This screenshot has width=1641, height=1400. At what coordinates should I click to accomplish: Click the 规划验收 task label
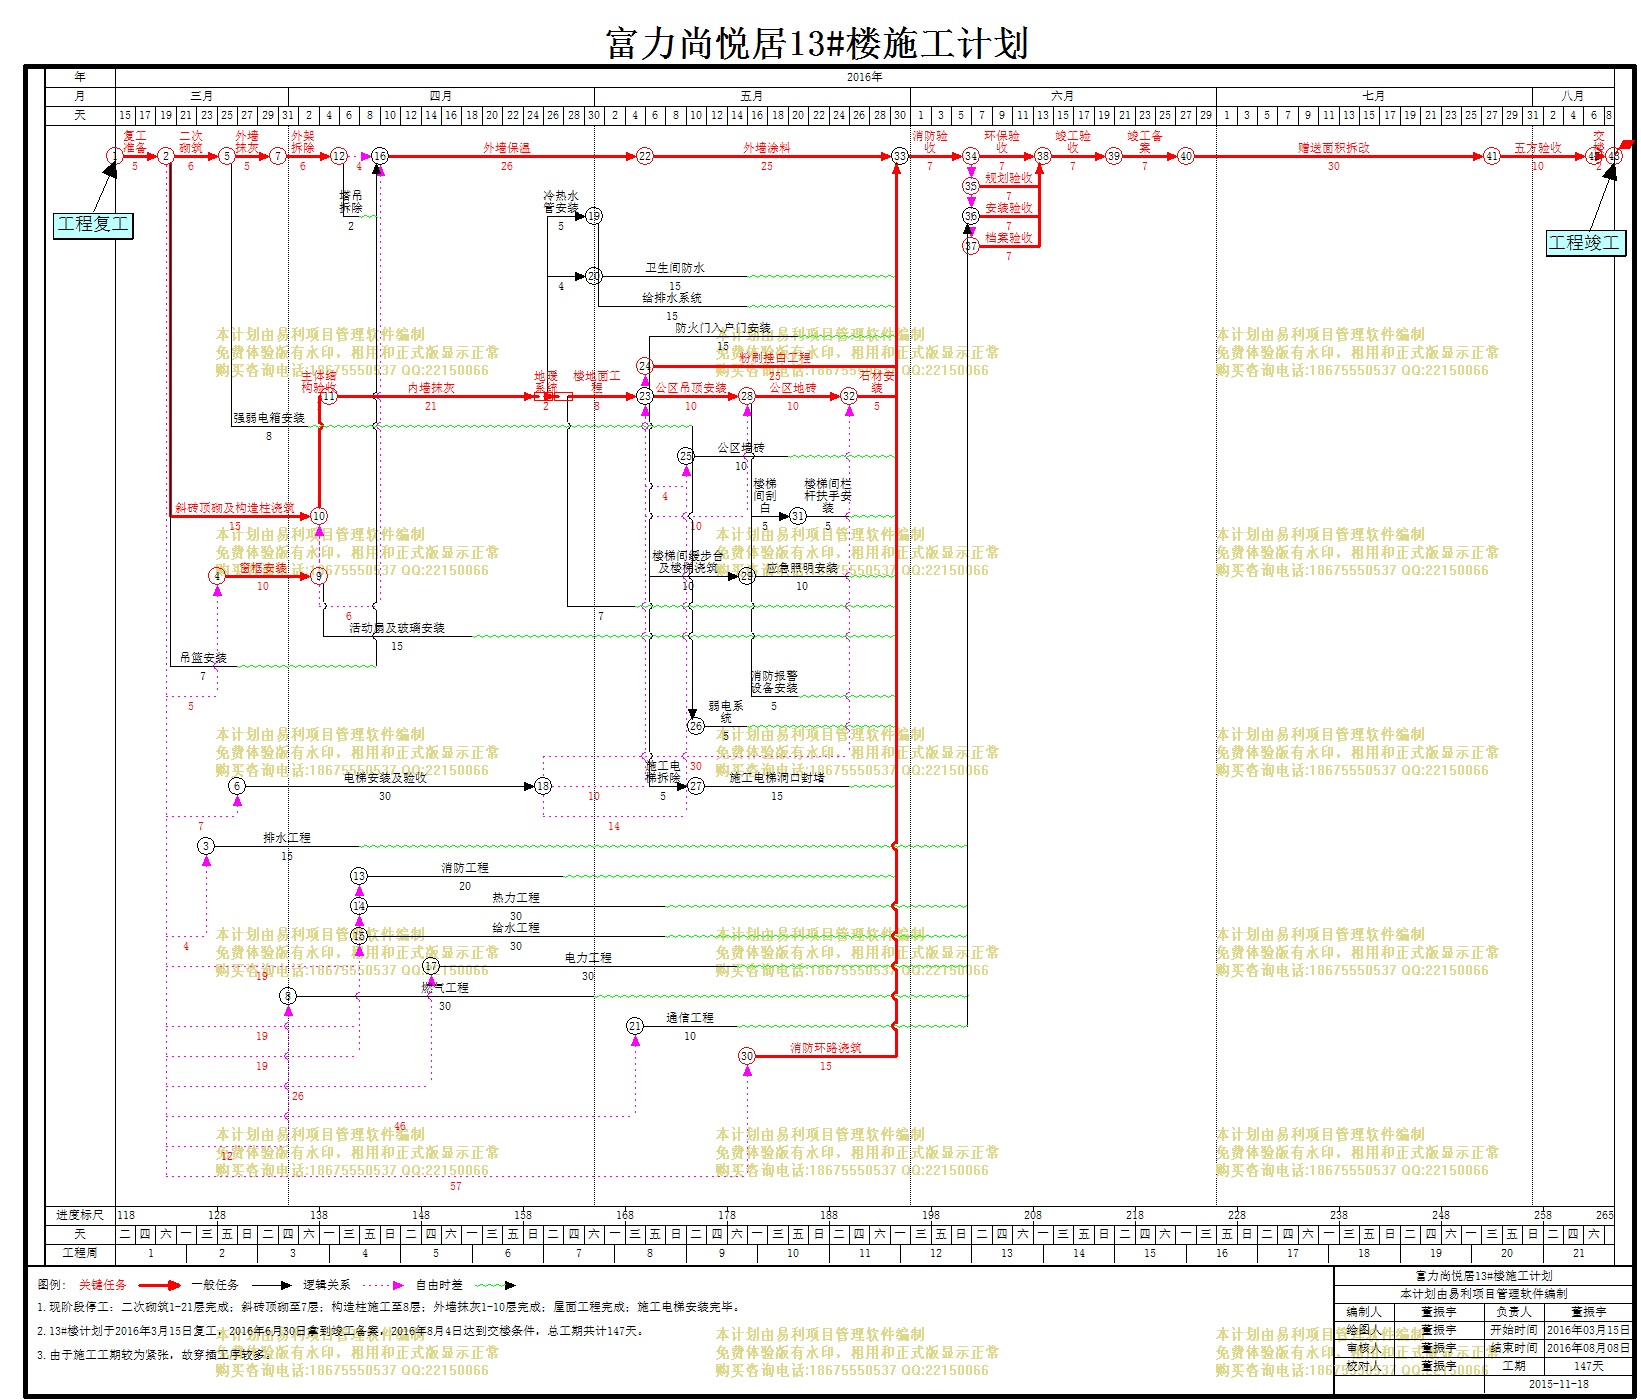coord(1009,178)
